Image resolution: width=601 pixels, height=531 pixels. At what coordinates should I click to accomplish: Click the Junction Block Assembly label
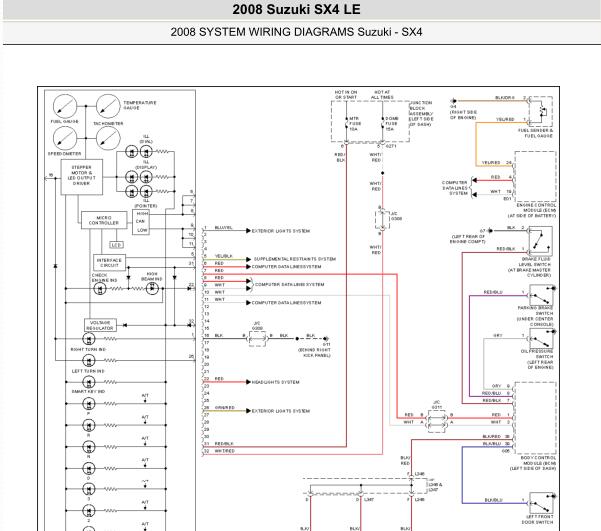[421, 113]
